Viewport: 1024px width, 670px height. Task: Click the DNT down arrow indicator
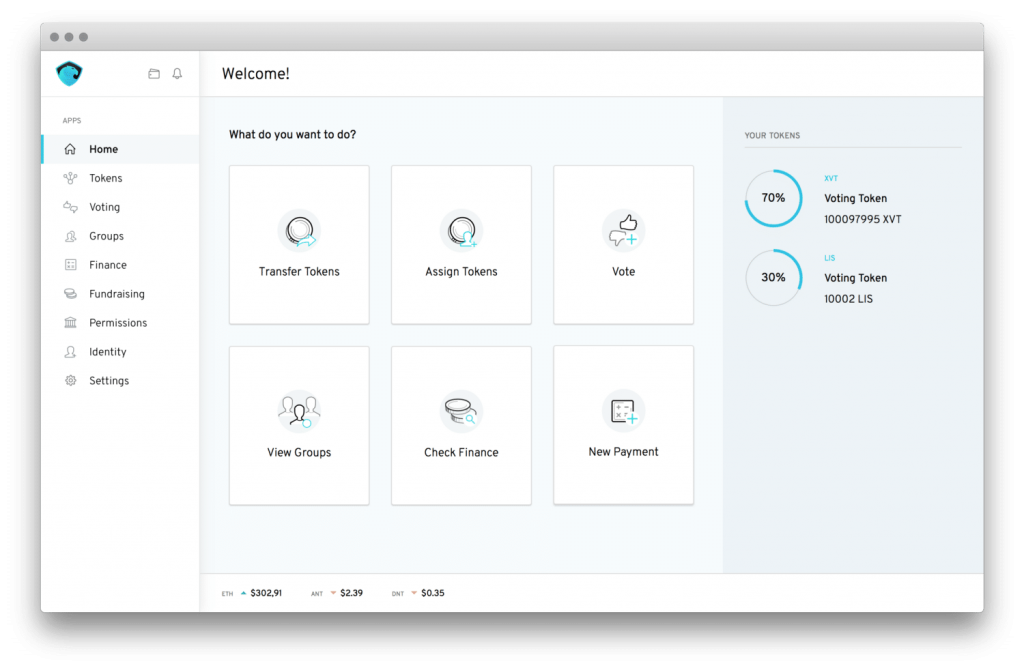[414, 594]
